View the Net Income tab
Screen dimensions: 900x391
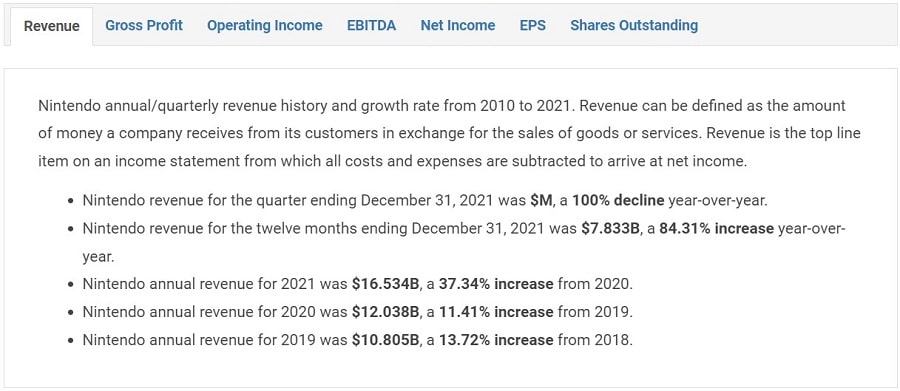point(457,25)
